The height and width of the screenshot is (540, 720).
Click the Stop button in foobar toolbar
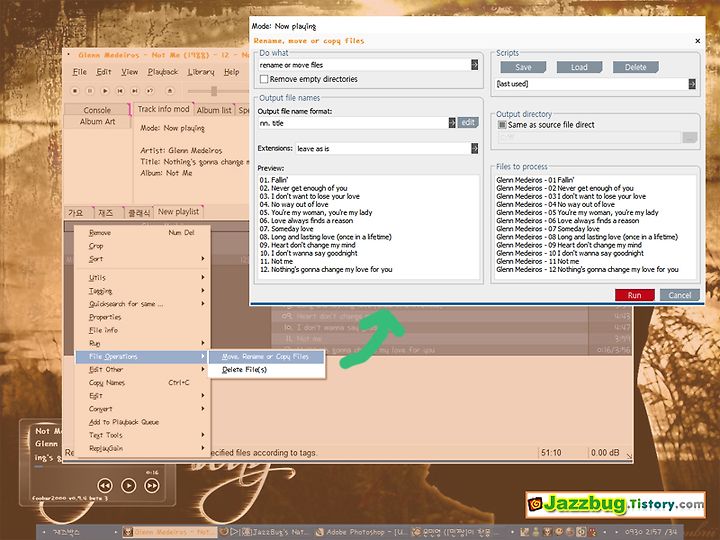pyautogui.click(x=75, y=91)
